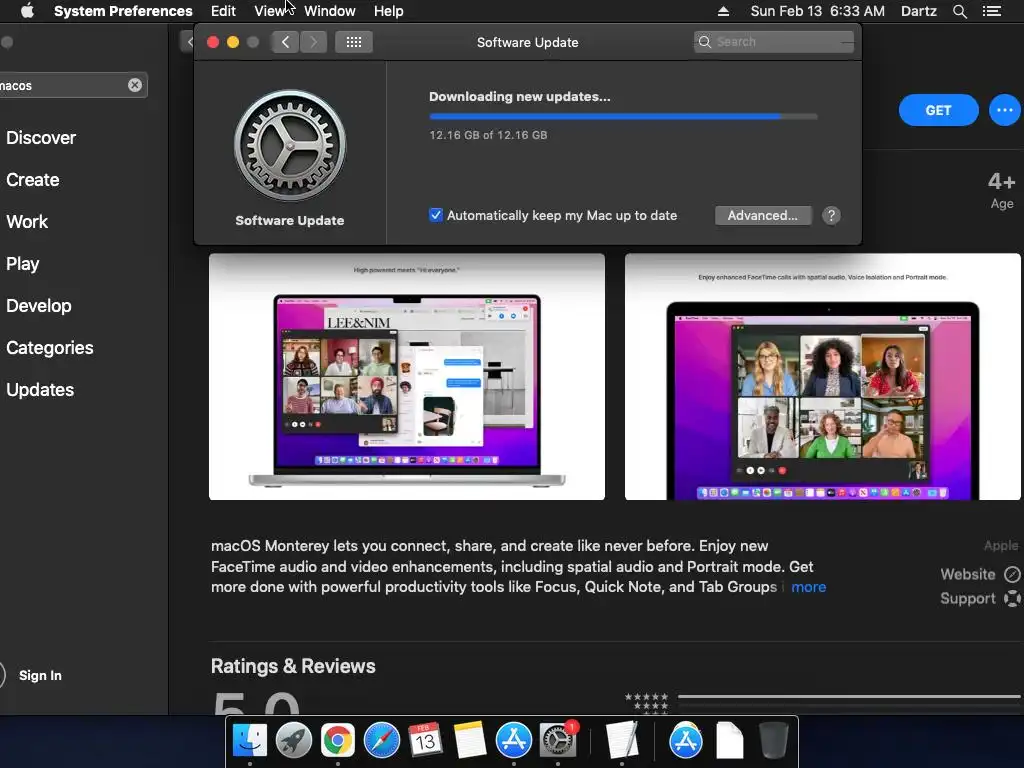Screen dimensions: 1024x768
Task: Open the Edit menu
Action: (223, 11)
